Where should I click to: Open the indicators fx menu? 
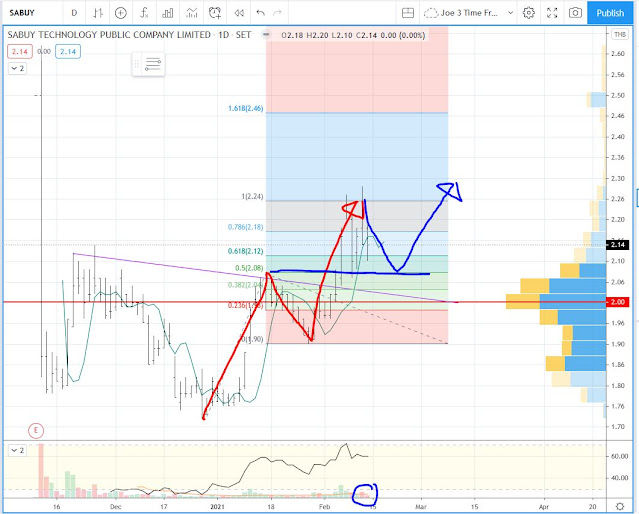[144, 13]
